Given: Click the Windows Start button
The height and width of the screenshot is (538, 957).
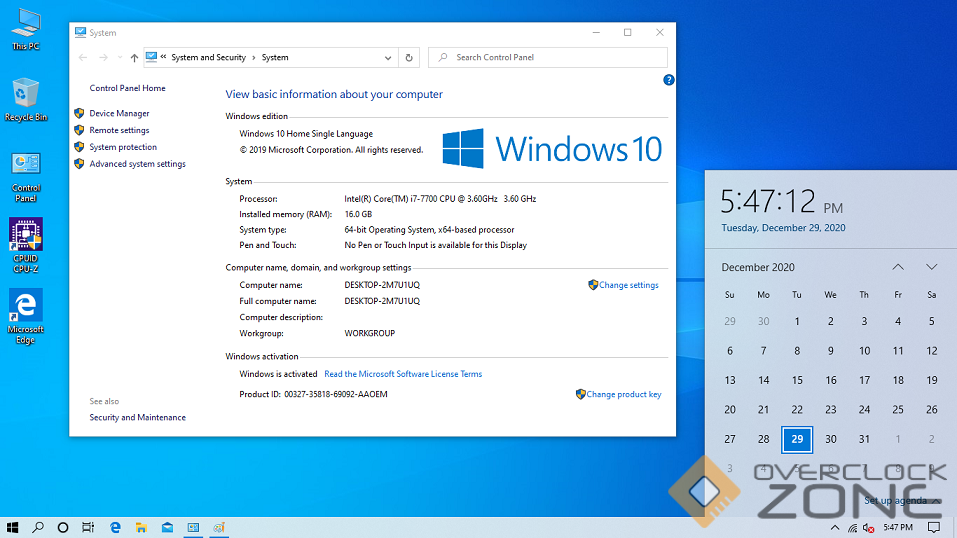Looking at the screenshot, I should coord(13,527).
